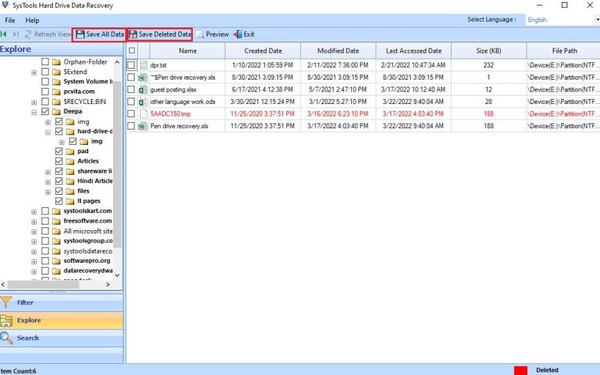Screen dimensions: 600x375
Task: Expand the $RECYCLE.BIN folder node
Action: coord(34,102)
